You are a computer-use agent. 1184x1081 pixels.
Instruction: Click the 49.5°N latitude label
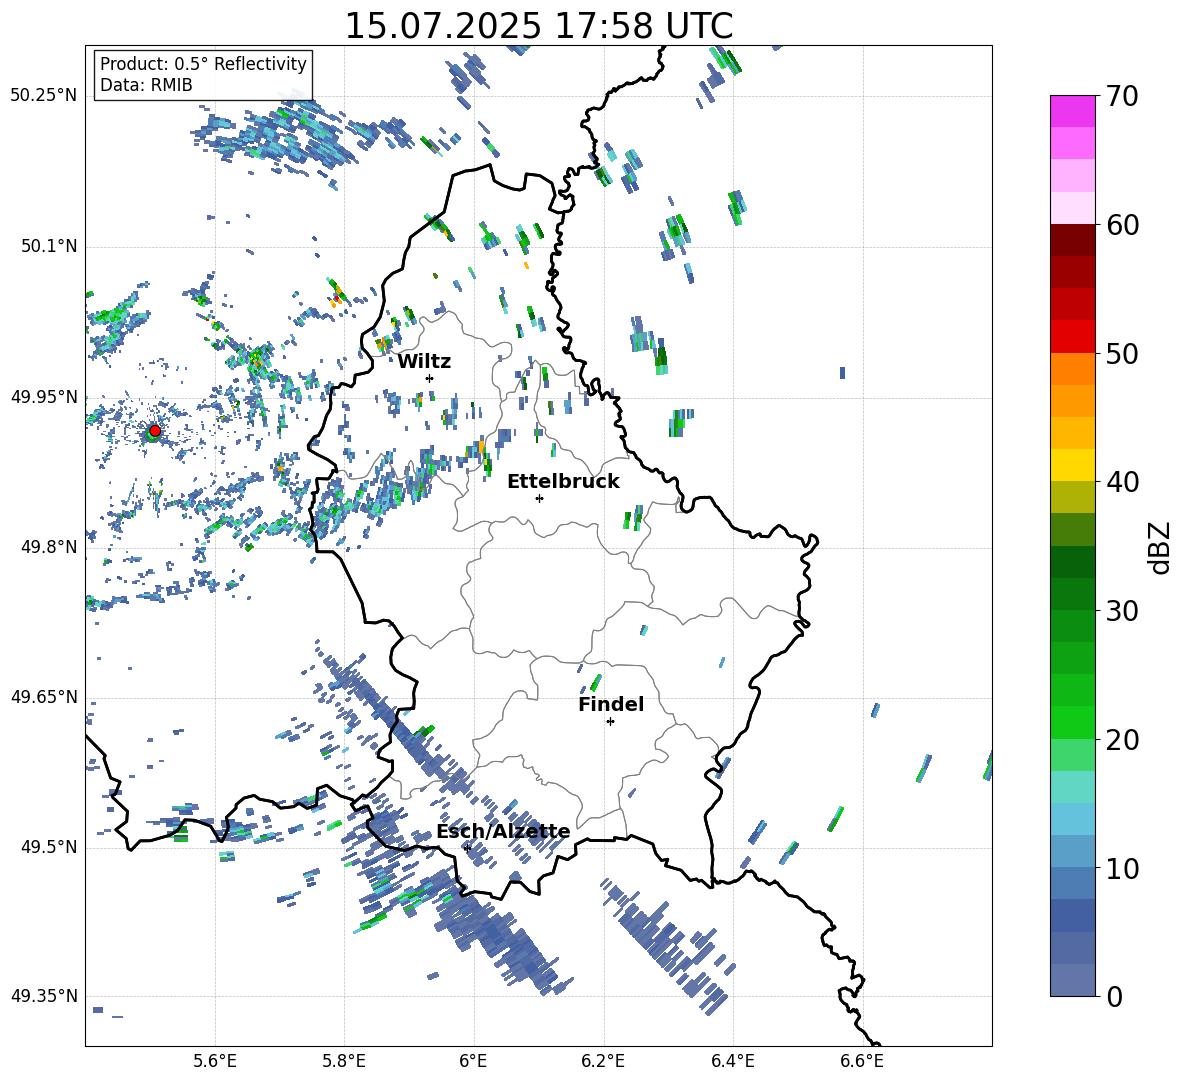click(x=49, y=847)
